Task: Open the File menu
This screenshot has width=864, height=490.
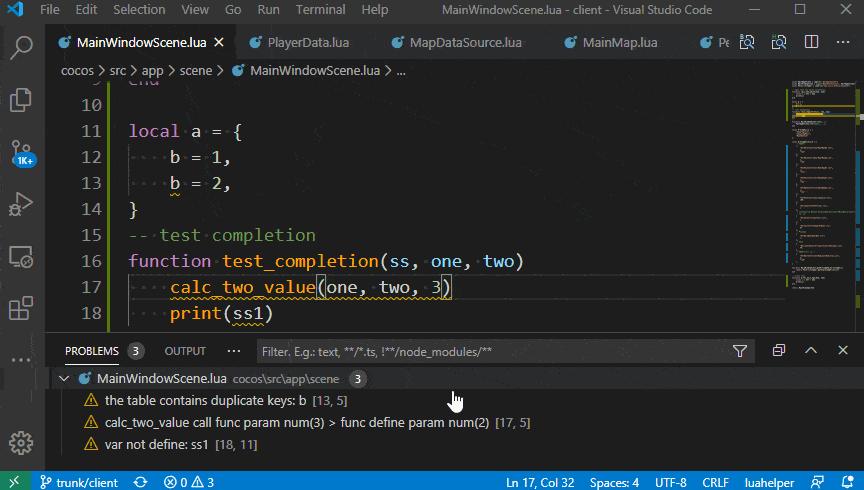Action: tap(50, 9)
